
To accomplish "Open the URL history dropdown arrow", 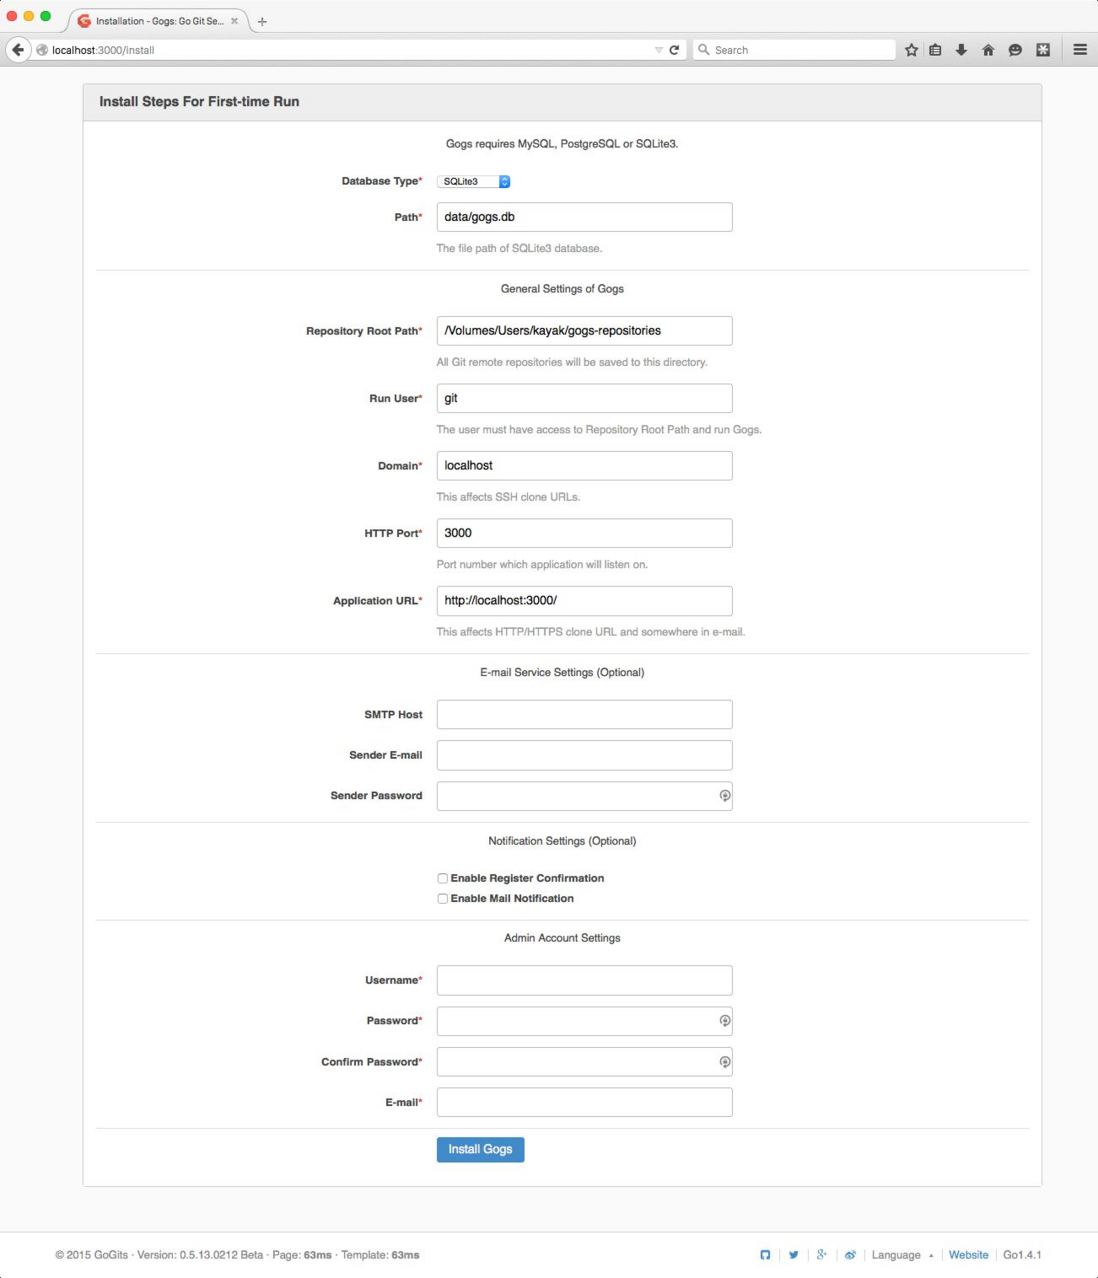I will click(x=658, y=50).
